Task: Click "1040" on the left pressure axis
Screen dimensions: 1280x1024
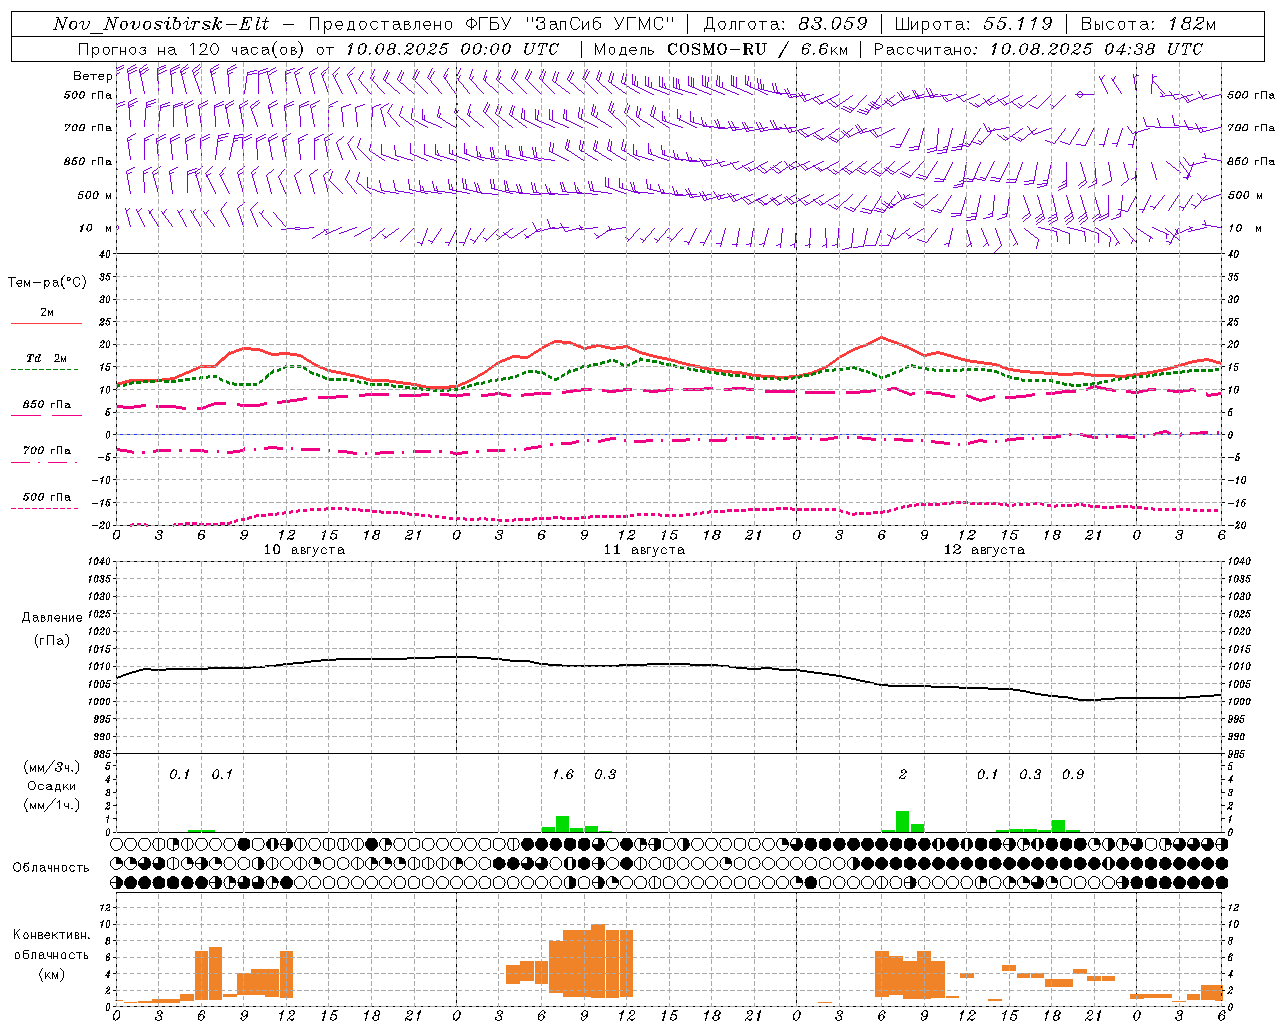Action: (x=97, y=561)
